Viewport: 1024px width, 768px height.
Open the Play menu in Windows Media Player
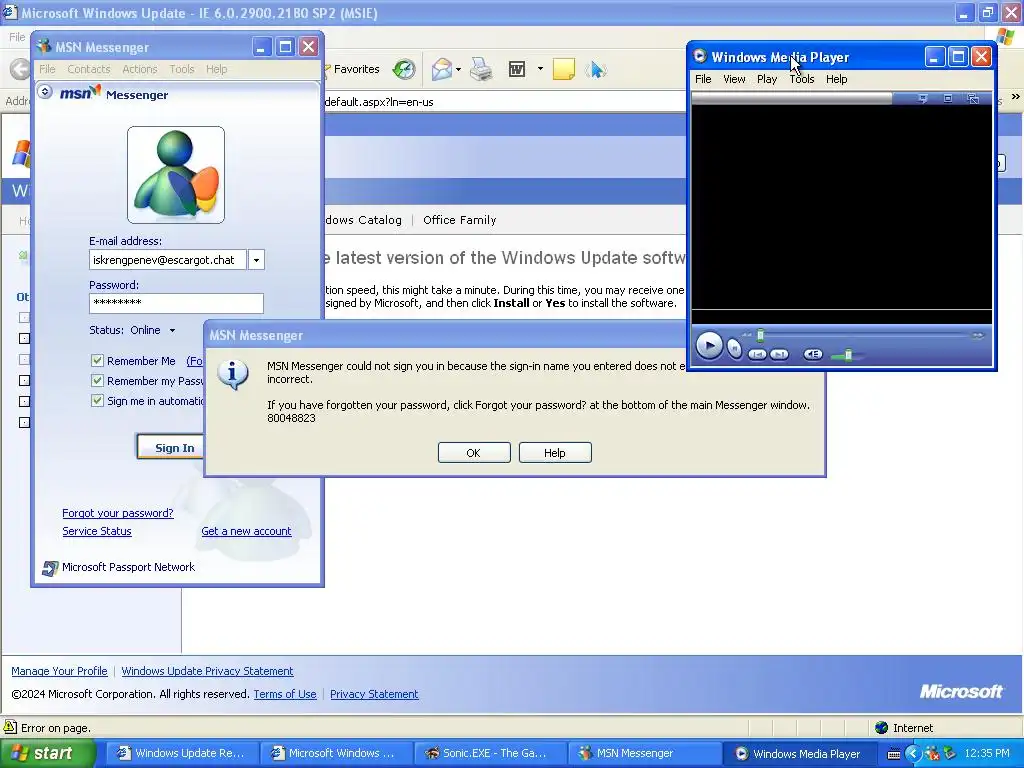point(767,79)
